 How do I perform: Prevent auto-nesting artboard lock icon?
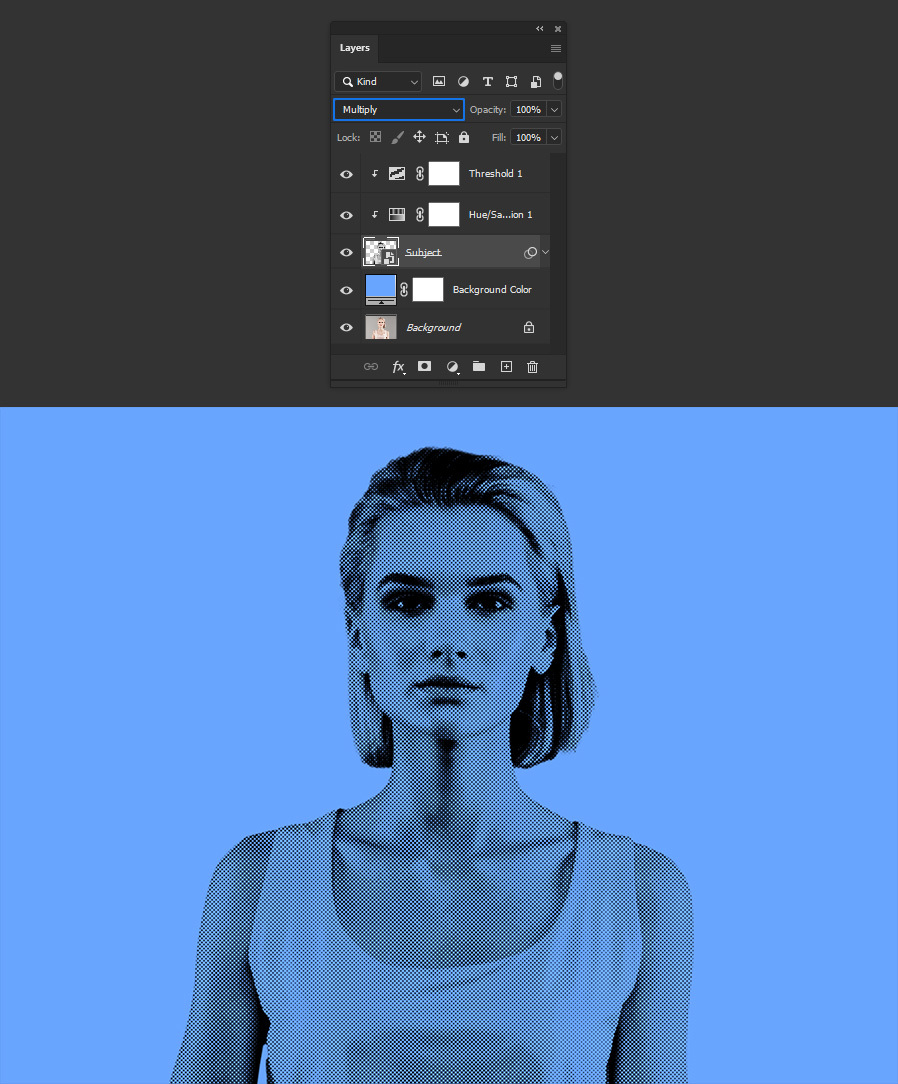click(442, 138)
